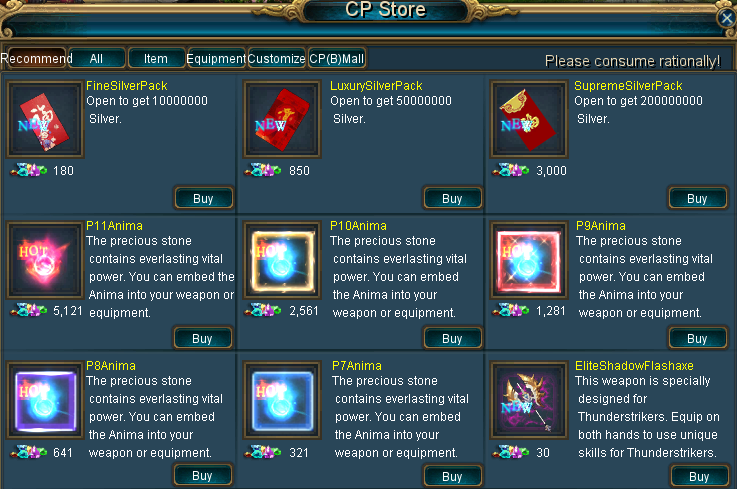Image resolution: width=737 pixels, height=489 pixels.
Task: Click the P8Anima purple-framed stone icon
Action: point(45,400)
